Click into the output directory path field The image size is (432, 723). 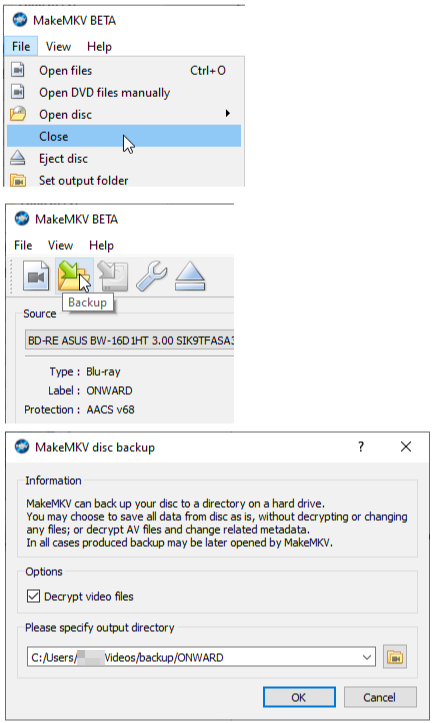pos(194,657)
